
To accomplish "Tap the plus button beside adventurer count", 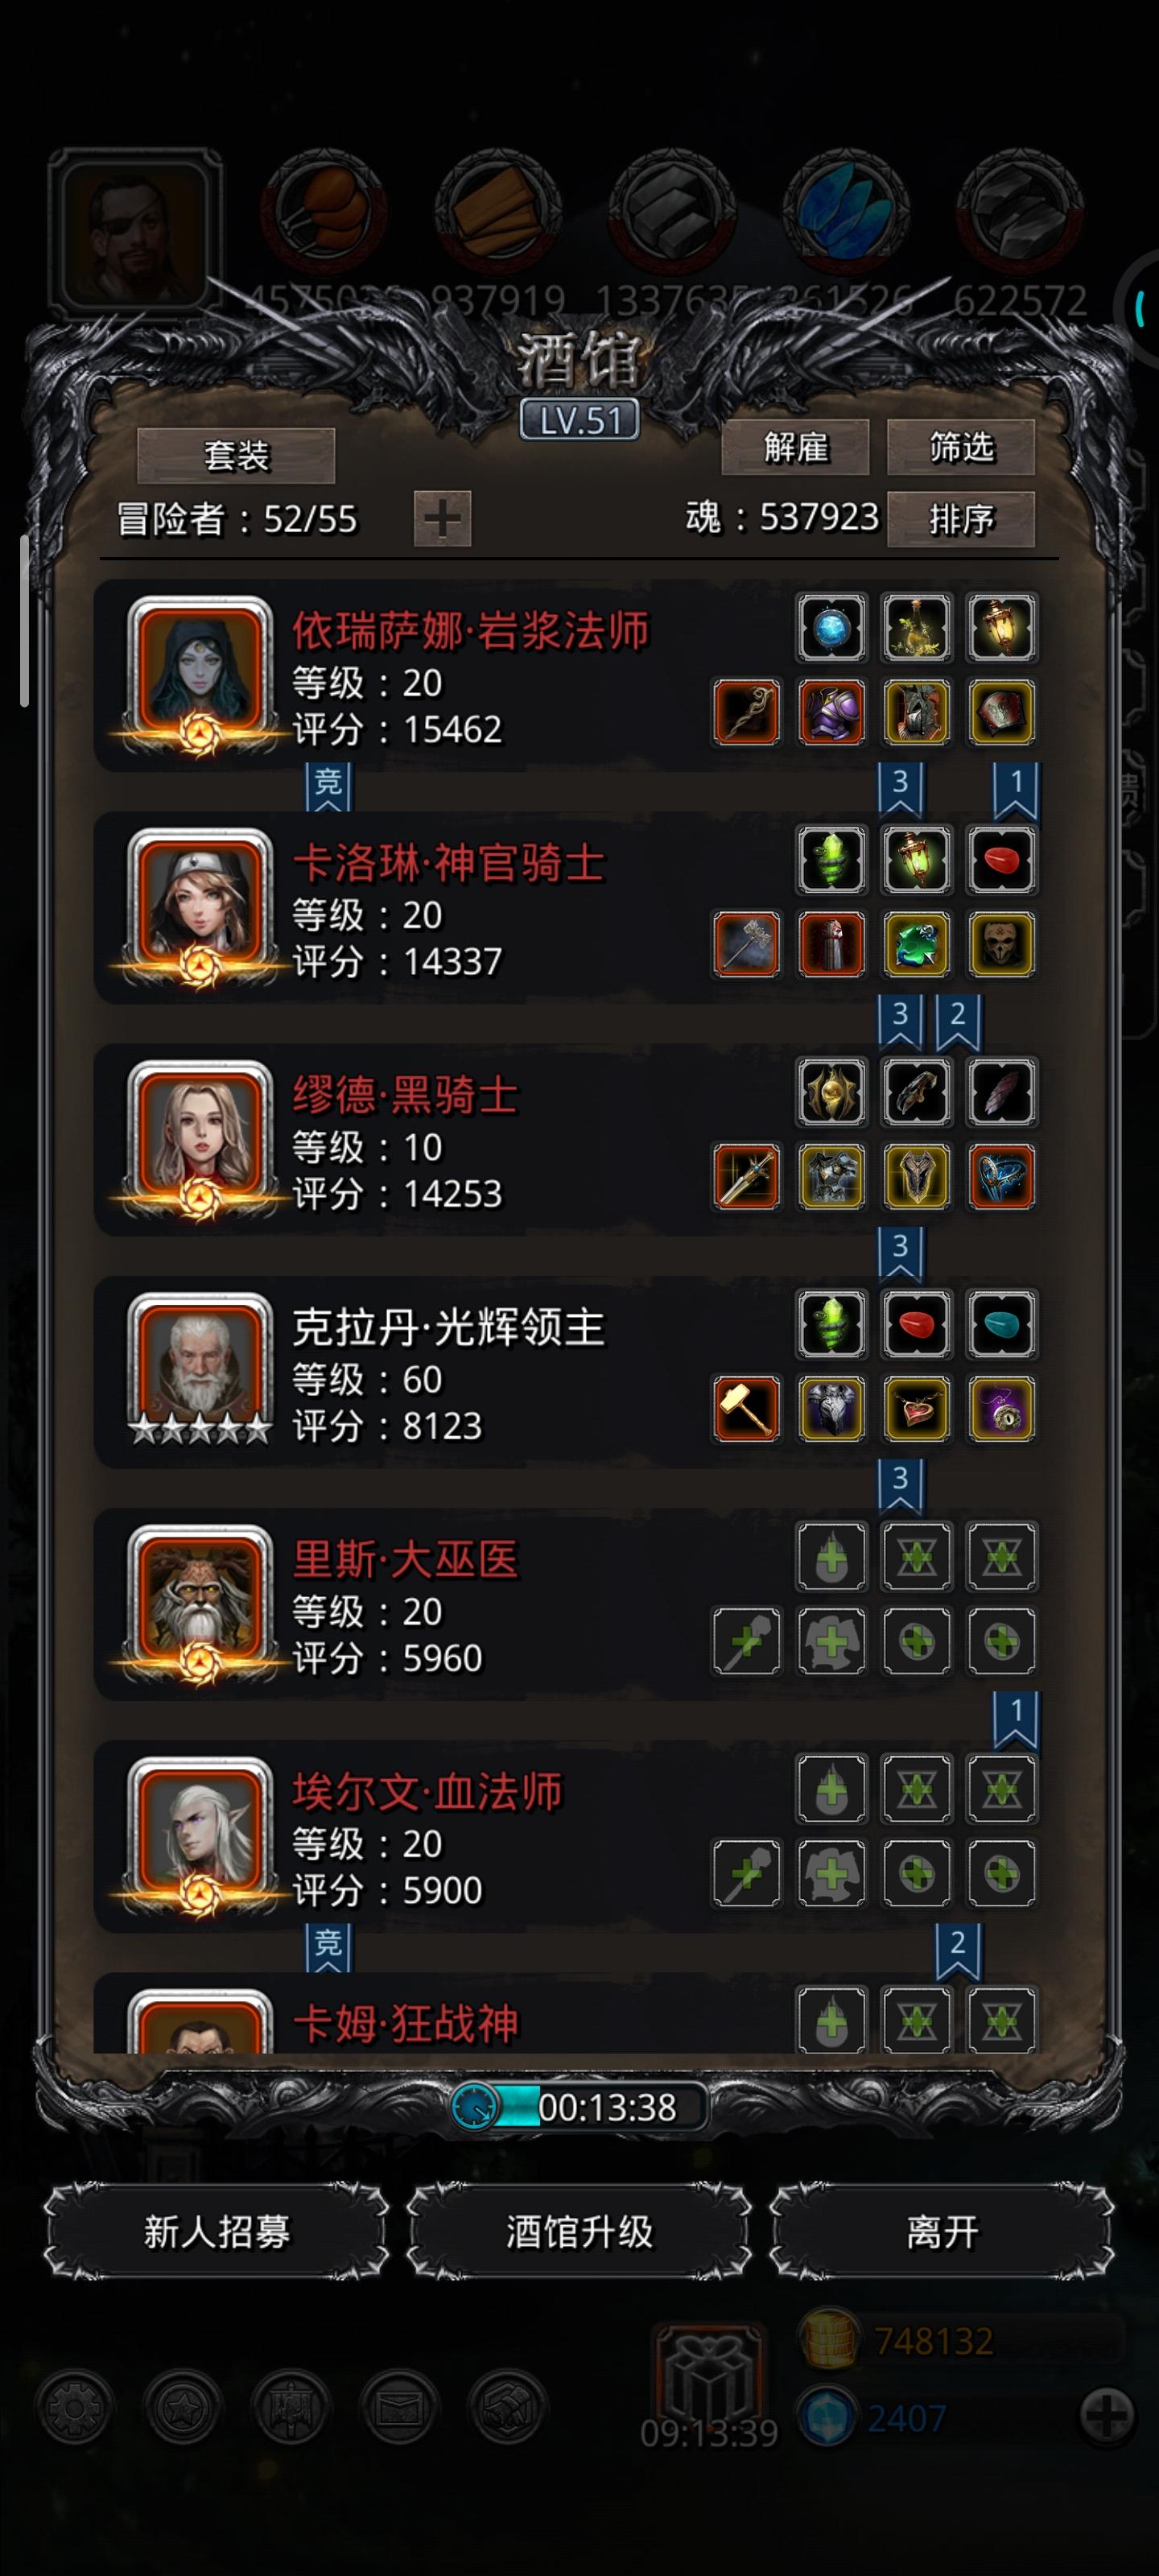I will click(x=442, y=518).
